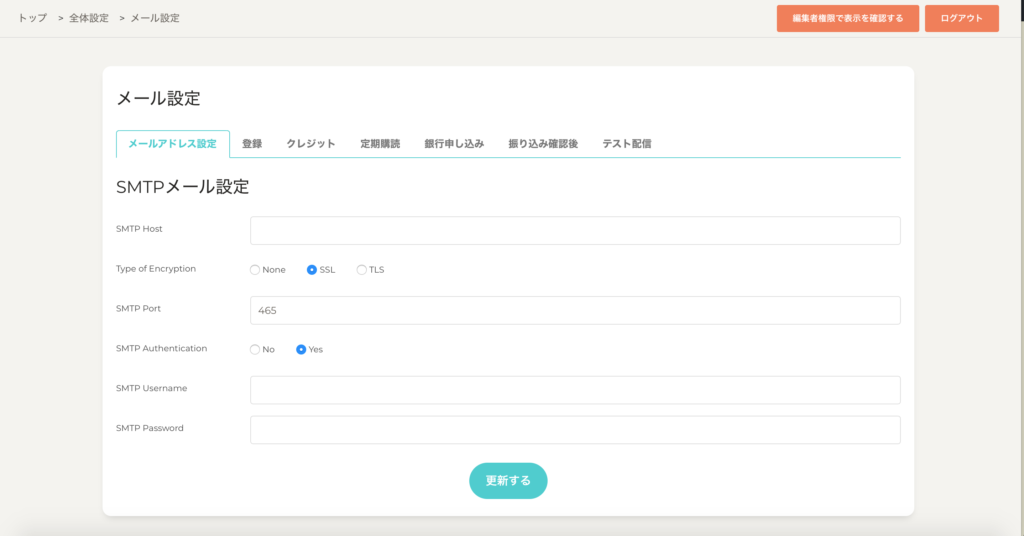Switch to the 定期購読 tab
The image size is (1024, 536).
point(380,144)
